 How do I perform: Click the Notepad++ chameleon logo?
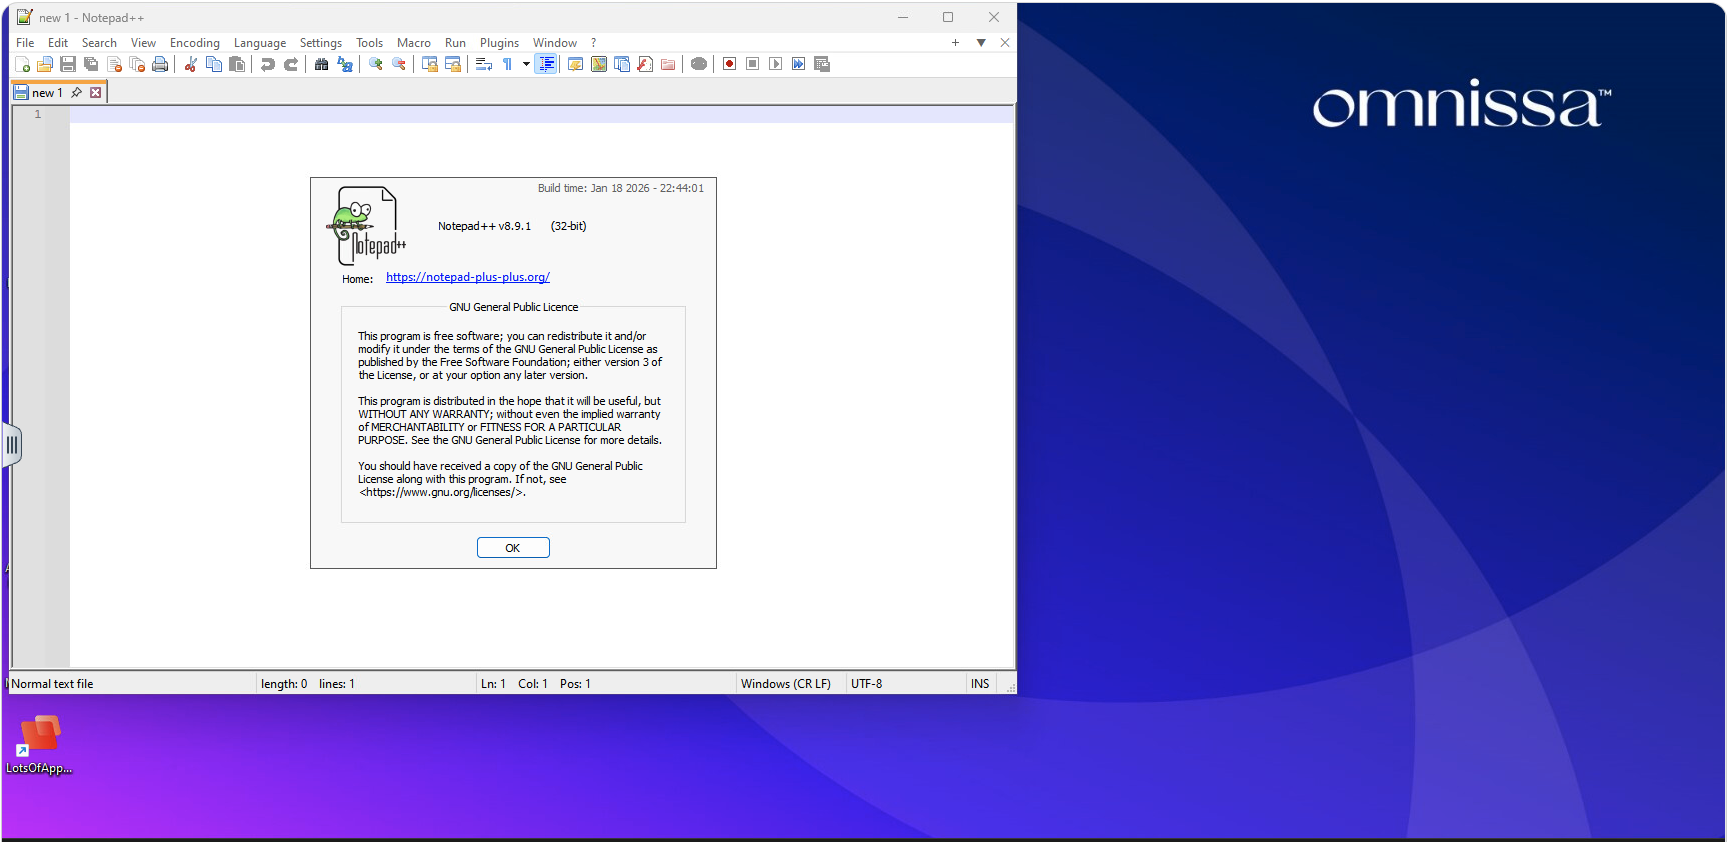point(367,225)
